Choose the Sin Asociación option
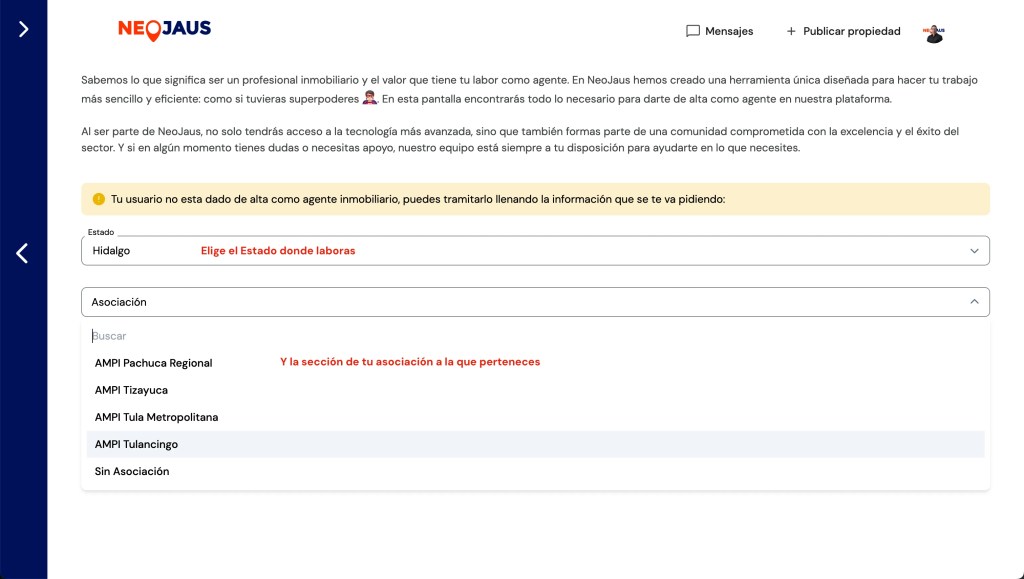 [132, 471]
